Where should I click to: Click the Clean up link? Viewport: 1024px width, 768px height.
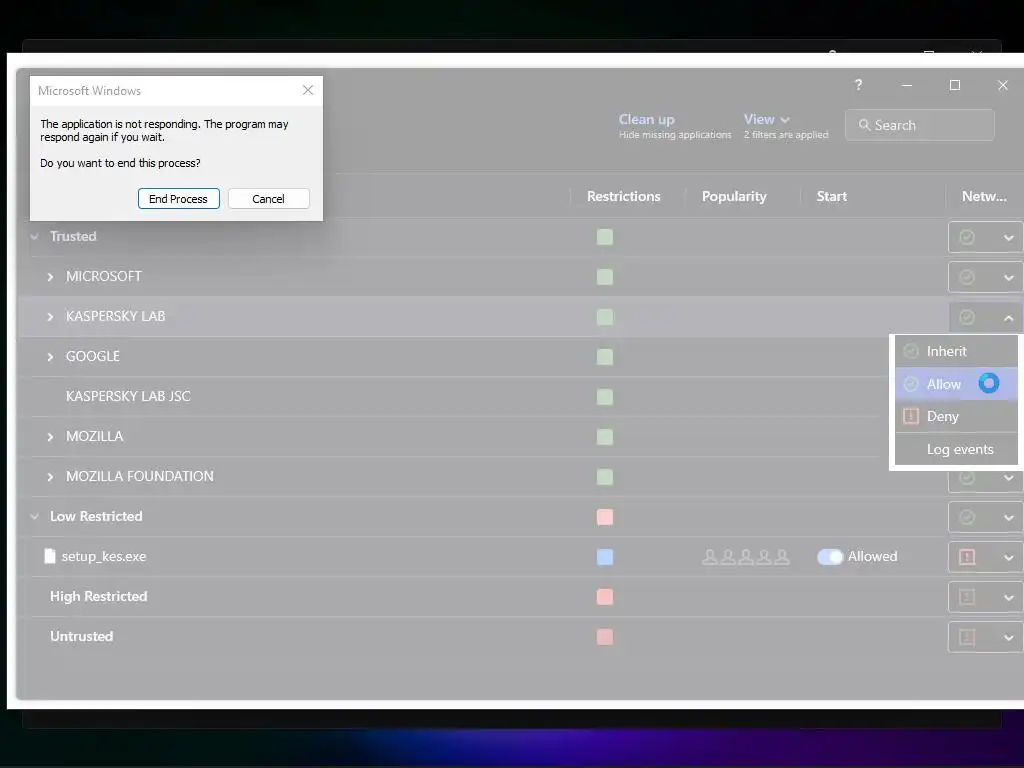click(647, 120)
